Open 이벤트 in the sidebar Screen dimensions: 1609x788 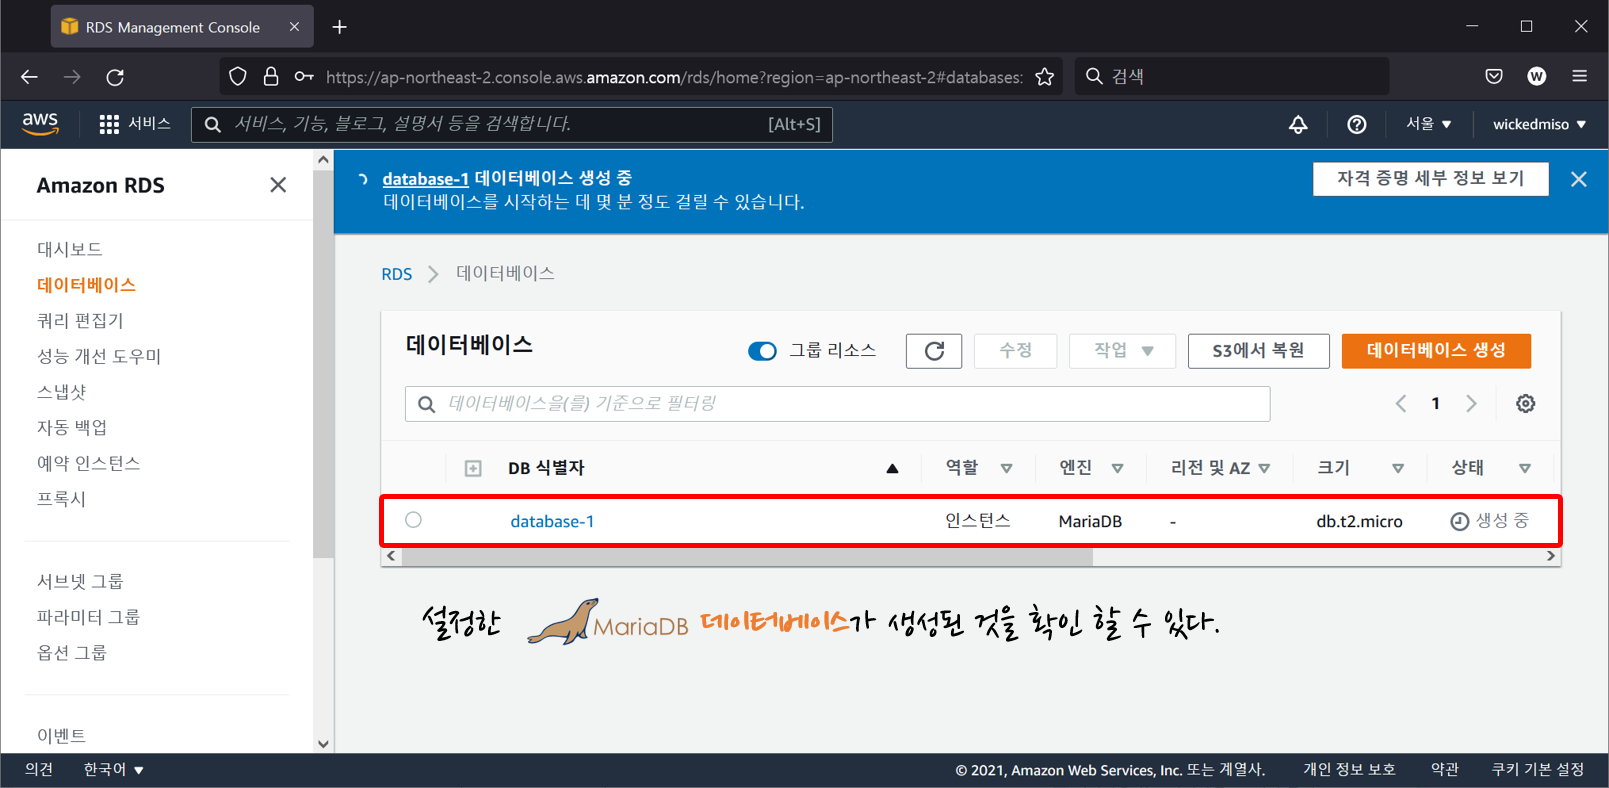[61, 735]
